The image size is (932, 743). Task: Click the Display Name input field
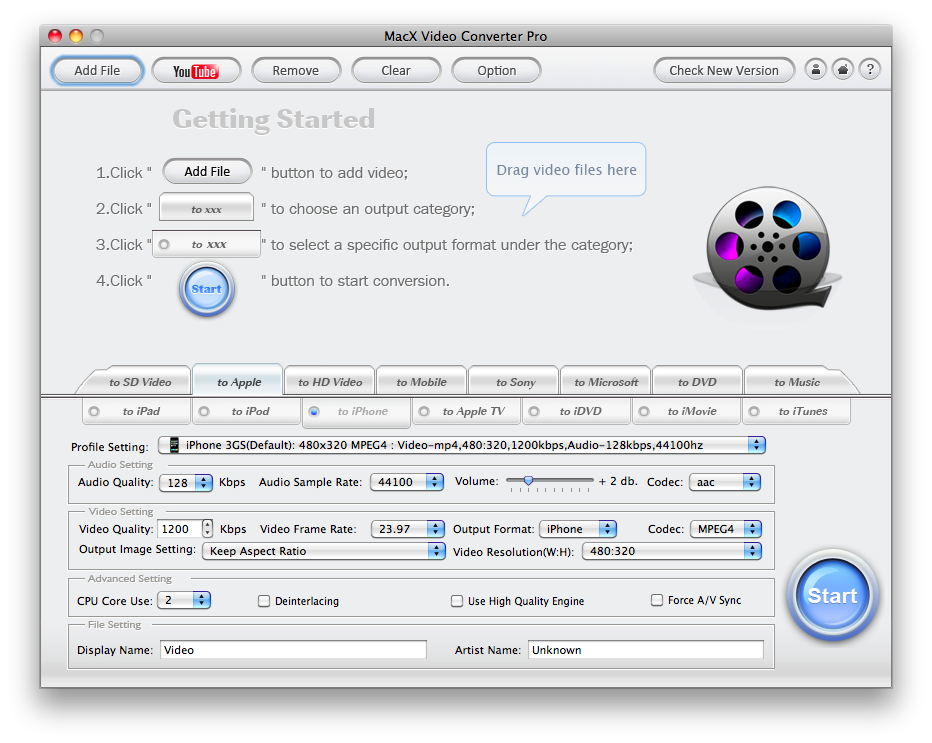[x=293, y=650]
